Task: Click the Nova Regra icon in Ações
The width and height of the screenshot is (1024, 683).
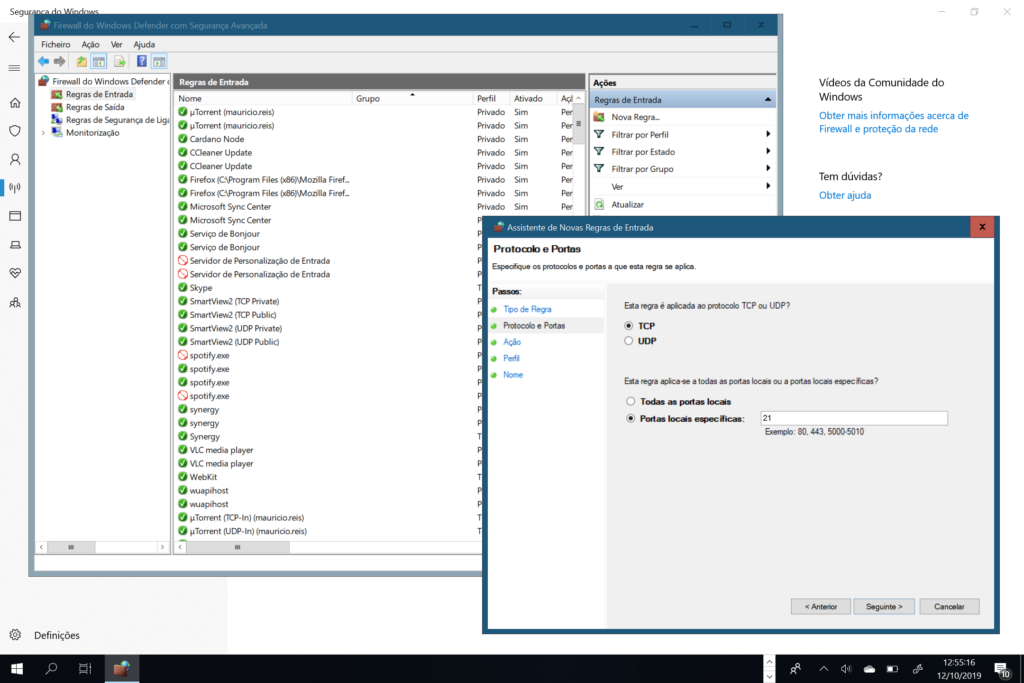Action: pyautogui.click(x=599, y=117)
